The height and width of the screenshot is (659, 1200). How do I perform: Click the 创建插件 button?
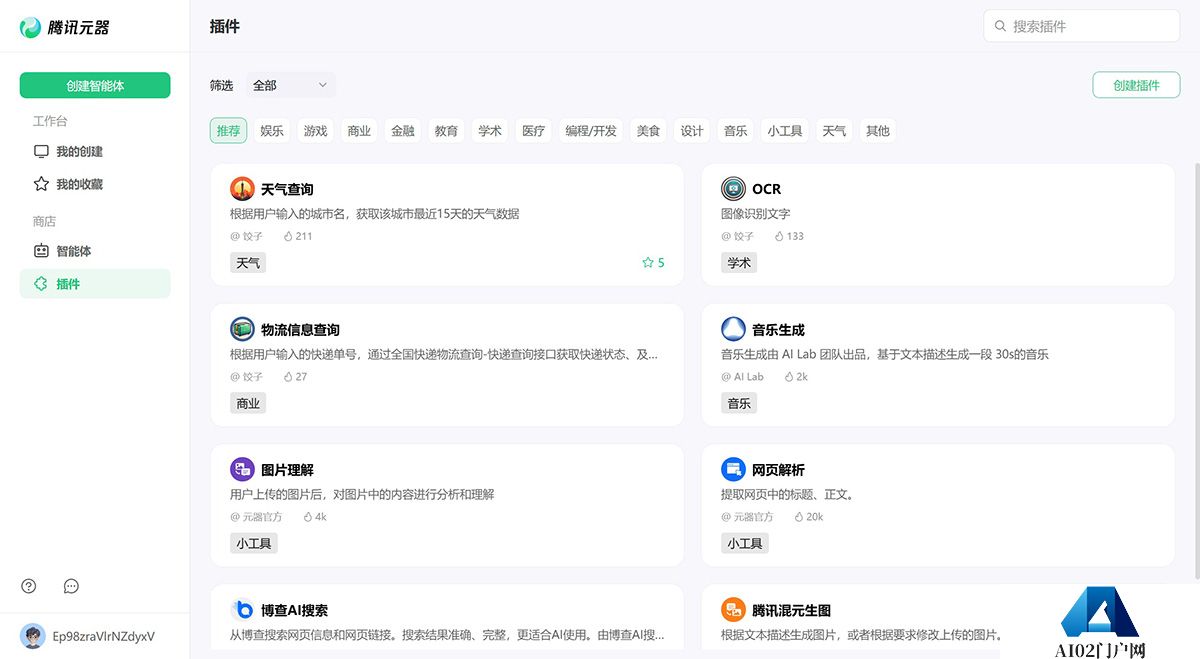tap(1136, 86)
